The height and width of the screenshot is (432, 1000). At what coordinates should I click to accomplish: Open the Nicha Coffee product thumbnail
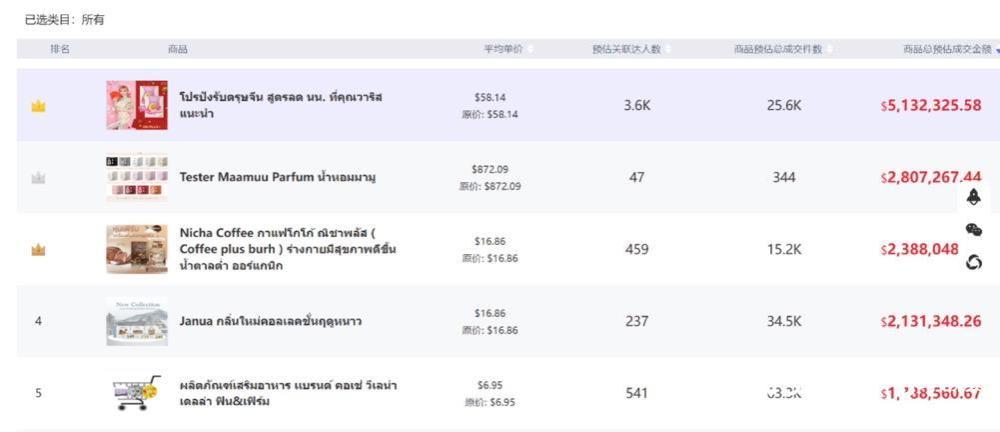tap(137, 250)
